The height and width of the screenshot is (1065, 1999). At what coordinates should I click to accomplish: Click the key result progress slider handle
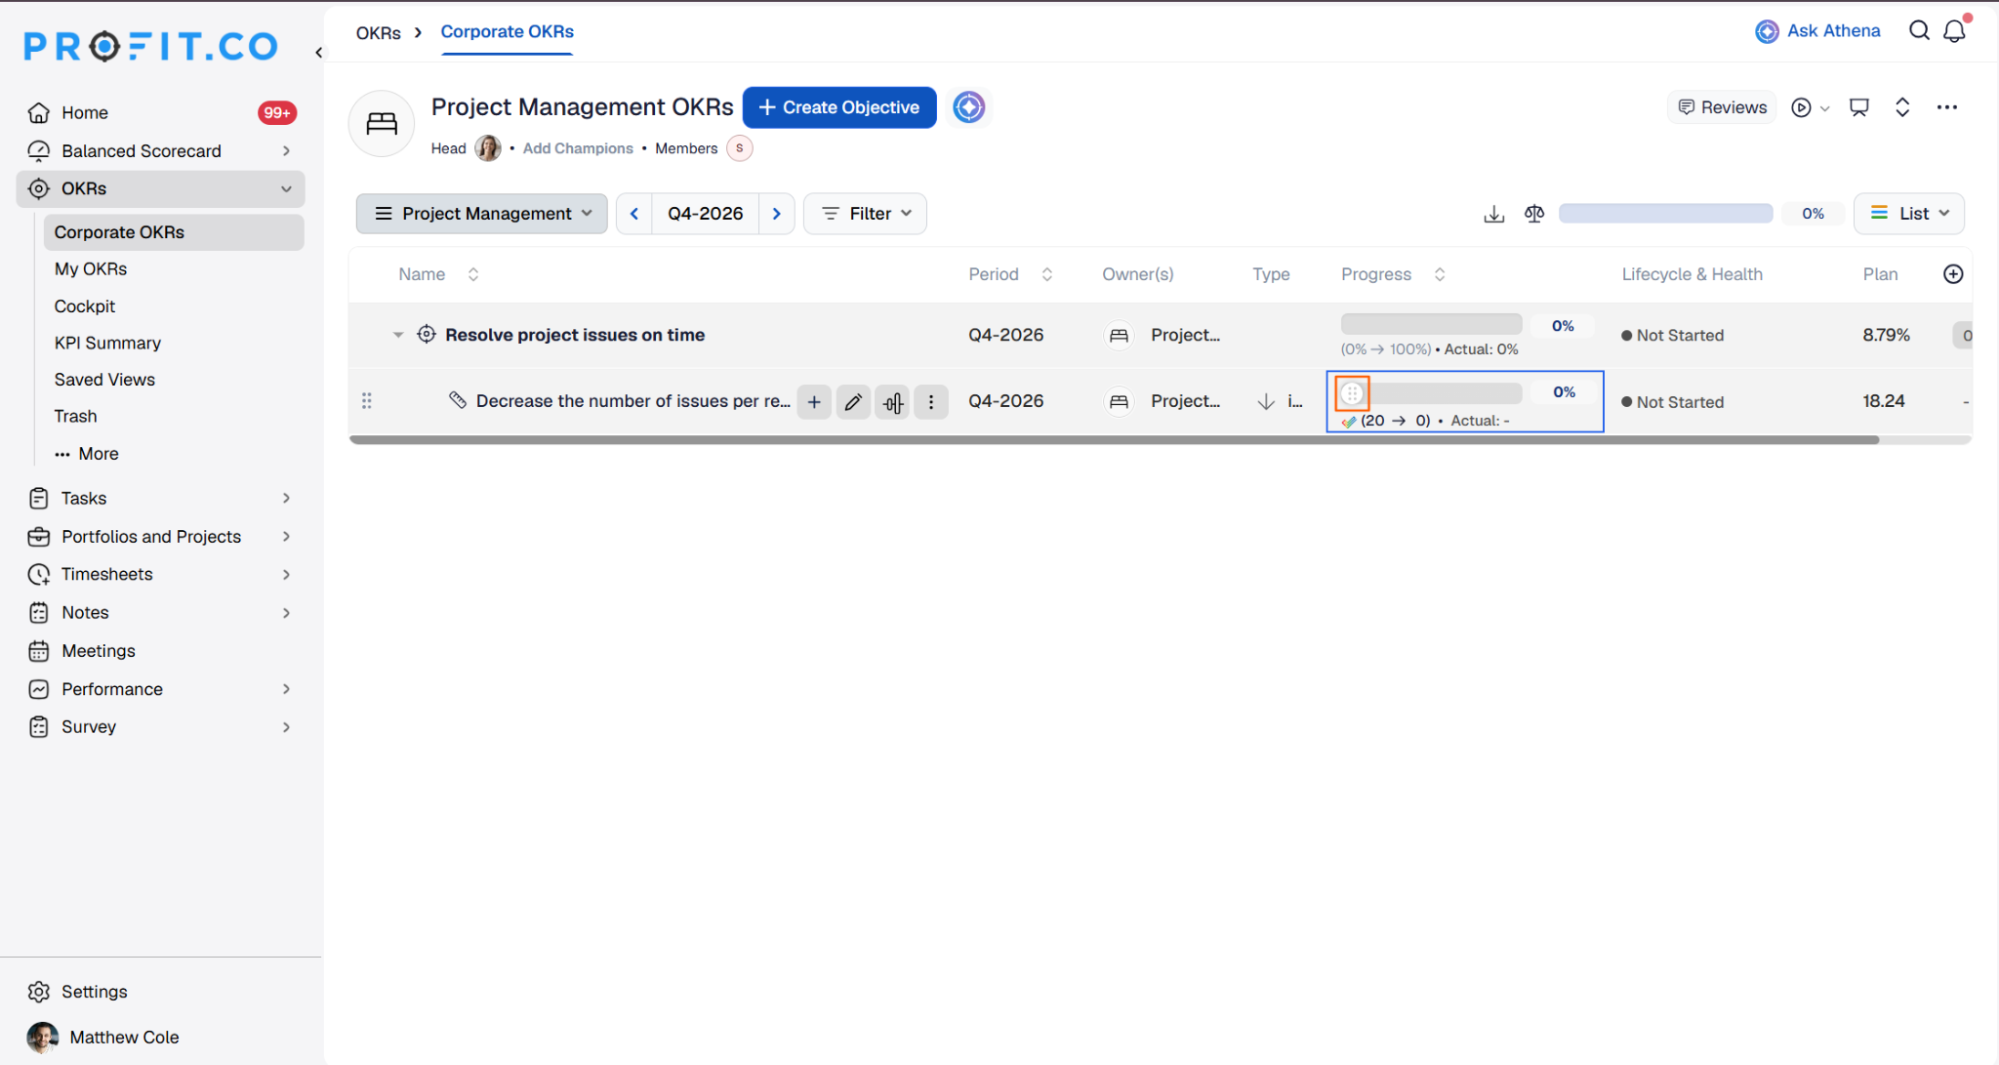[1352, 393]
